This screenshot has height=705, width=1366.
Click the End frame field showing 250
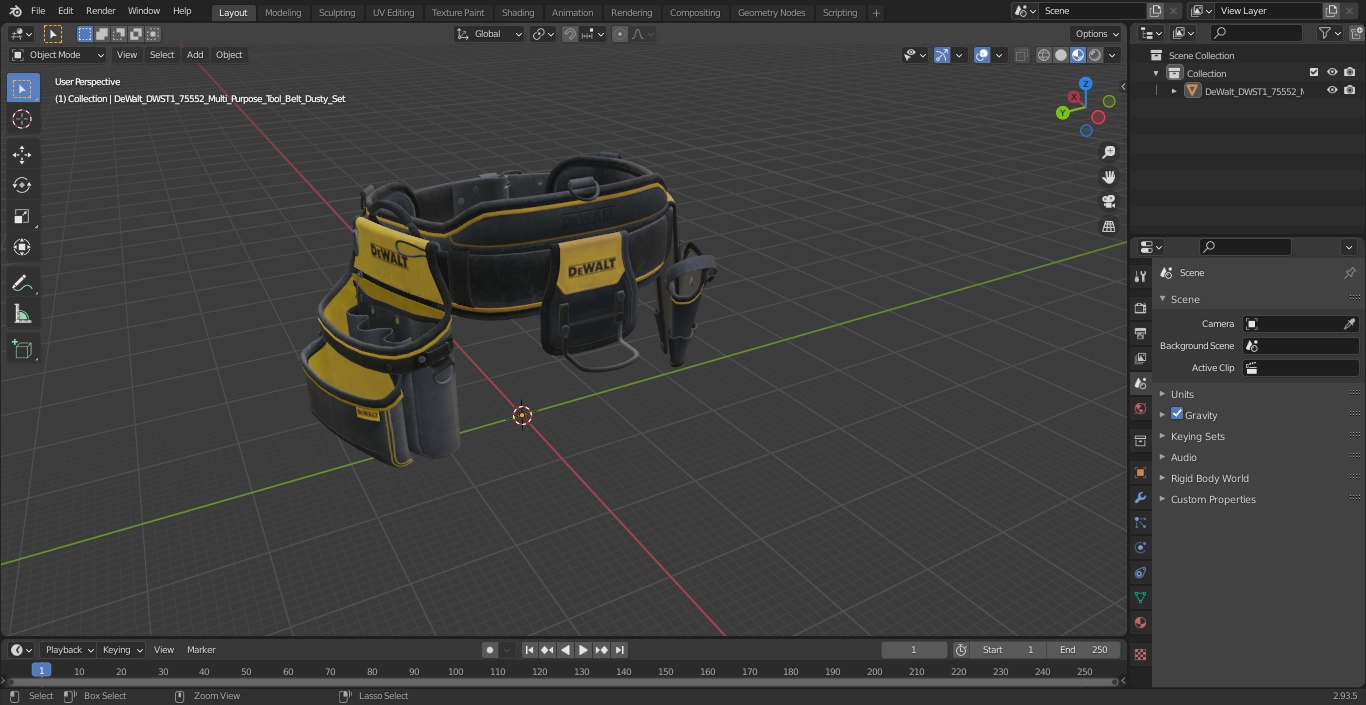(x=1083, y=650)
